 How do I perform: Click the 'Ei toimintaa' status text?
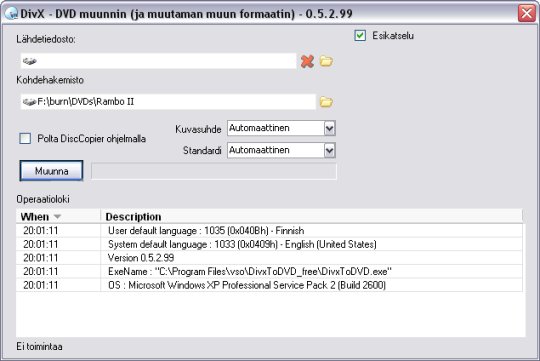tap(39, 347)
